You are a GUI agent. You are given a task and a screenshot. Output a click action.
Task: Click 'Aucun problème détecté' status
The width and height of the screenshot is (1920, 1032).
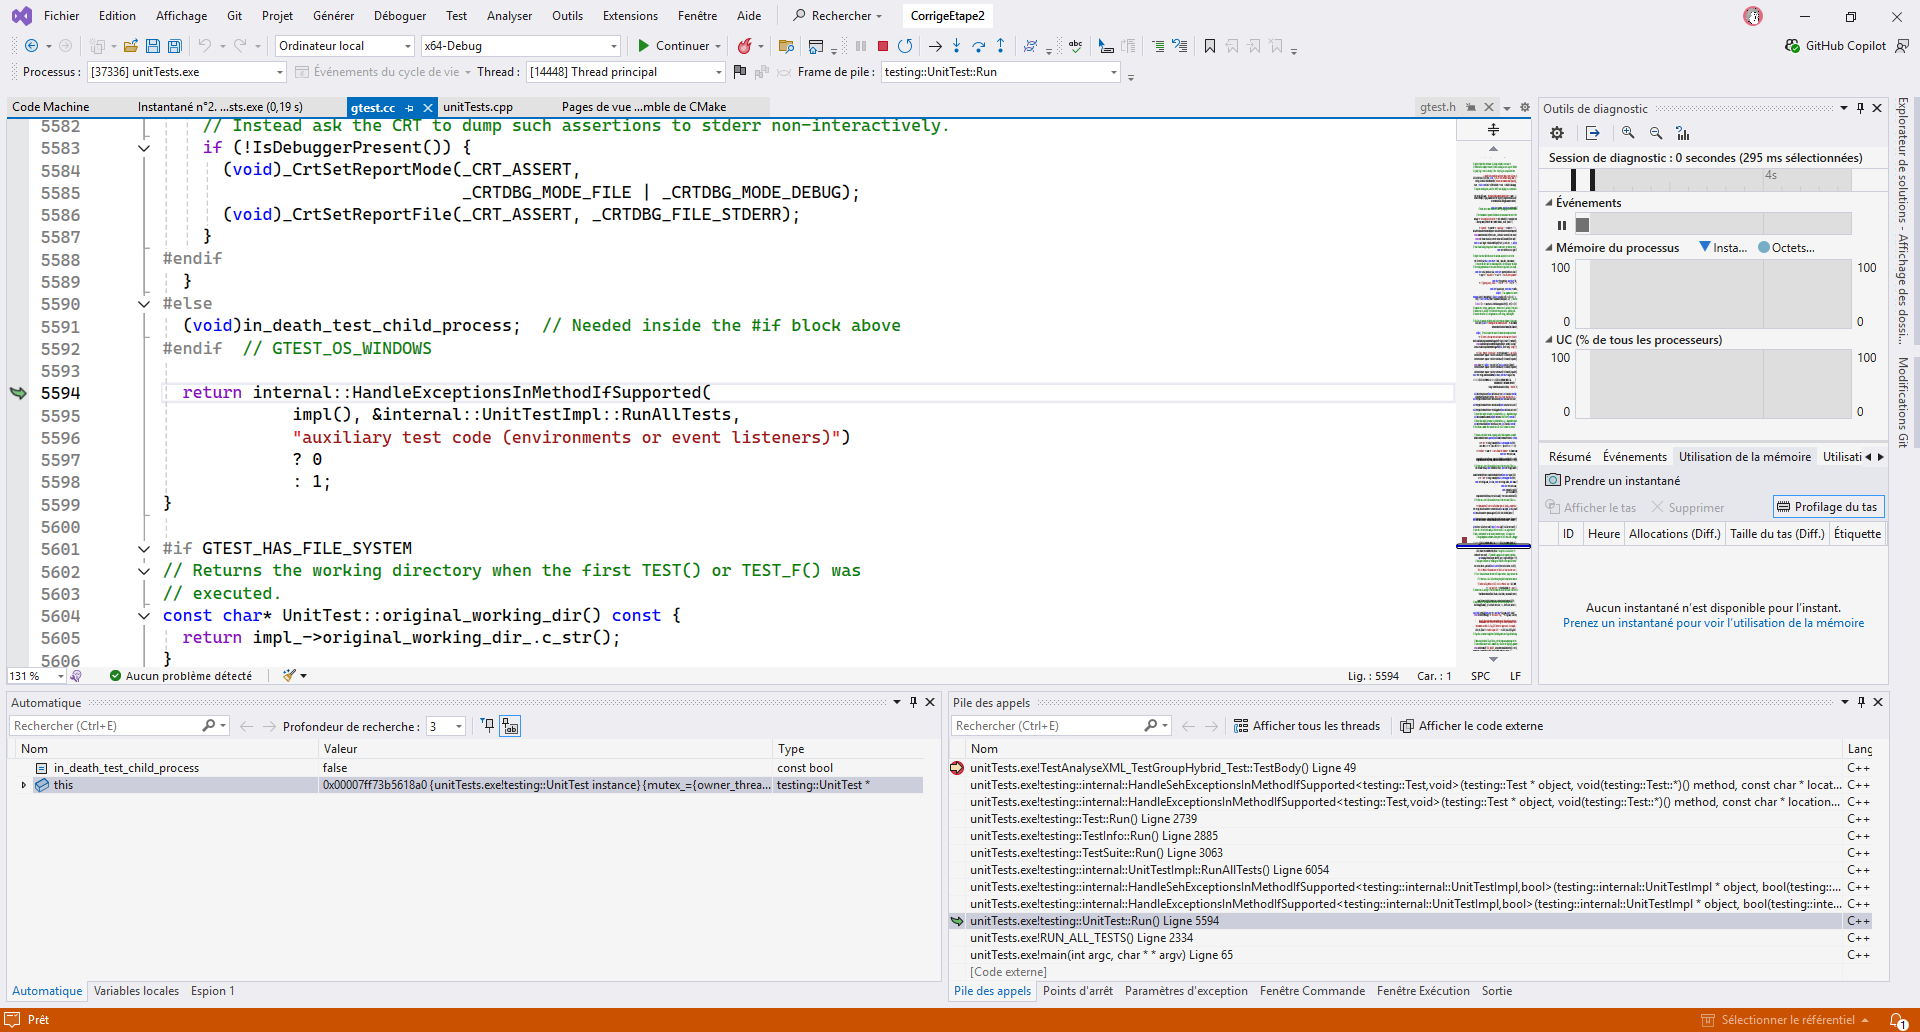tap(181, 676)
